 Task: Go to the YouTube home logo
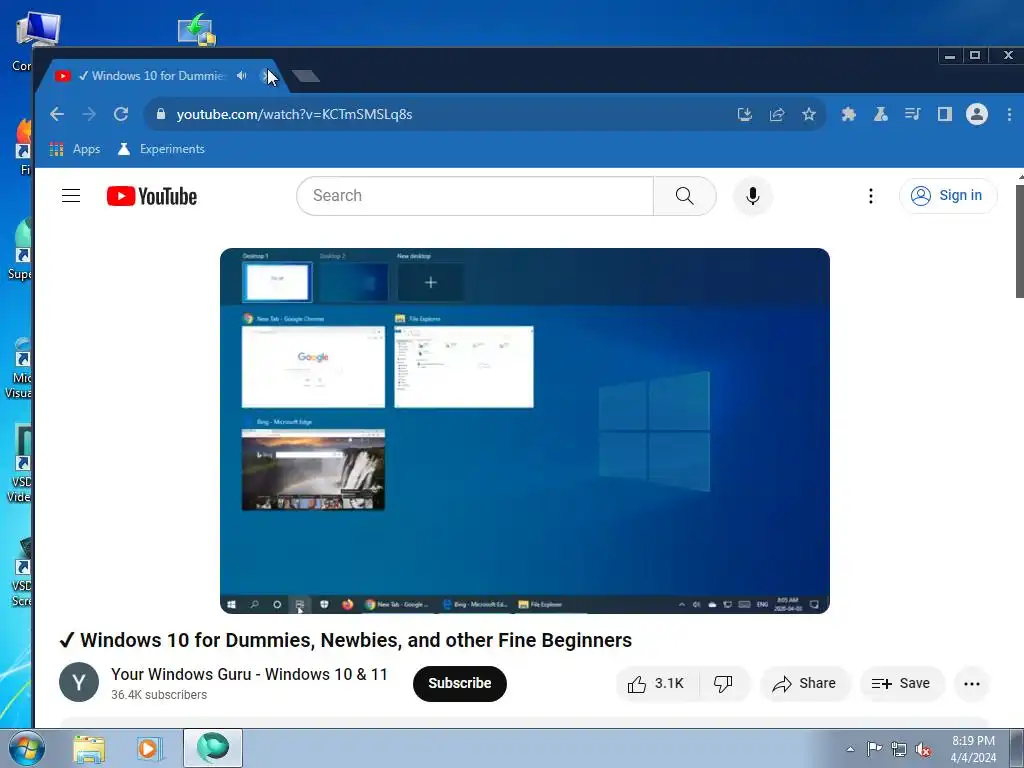[x=152, y=196]
